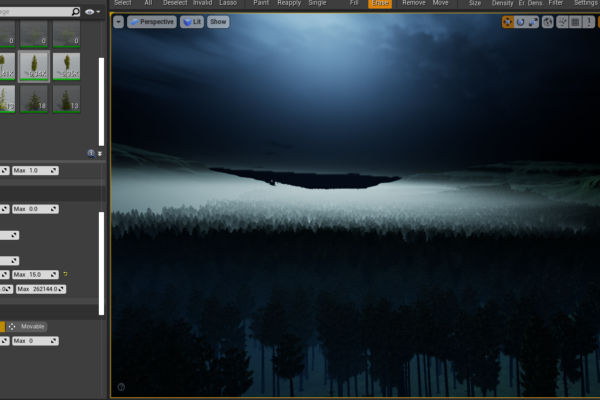Select the tree thumbnail showing 6.34K
The height and width of the screenshot is (400, 600).
(34, 66)
